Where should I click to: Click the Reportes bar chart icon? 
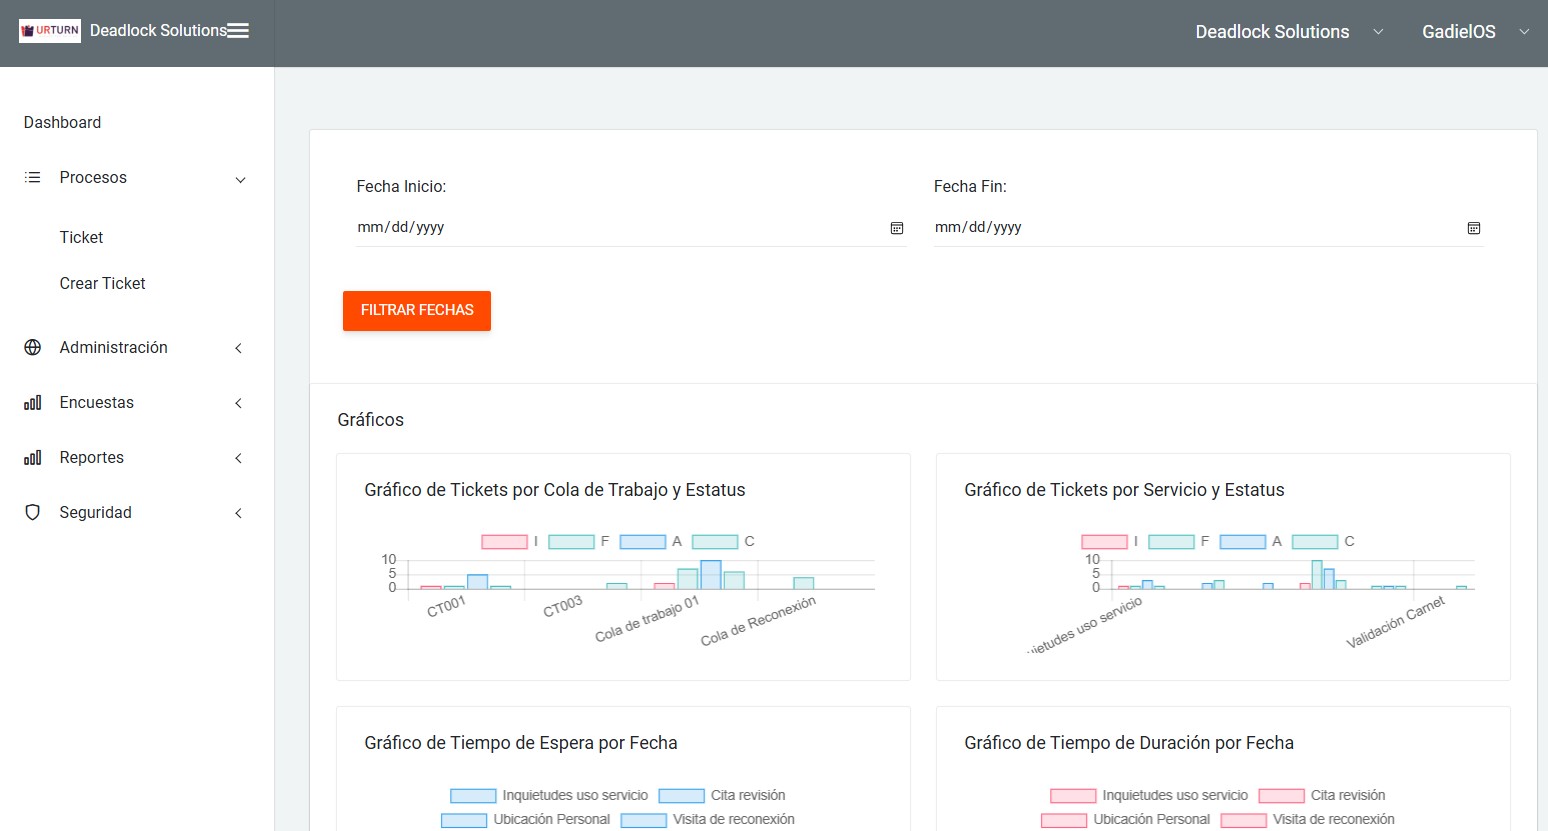click(33, 457)
